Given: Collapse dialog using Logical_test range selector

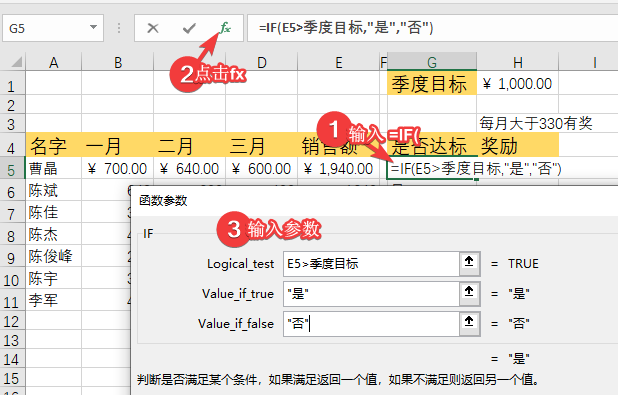Looking at the screenshot, I should click(469, 263).
